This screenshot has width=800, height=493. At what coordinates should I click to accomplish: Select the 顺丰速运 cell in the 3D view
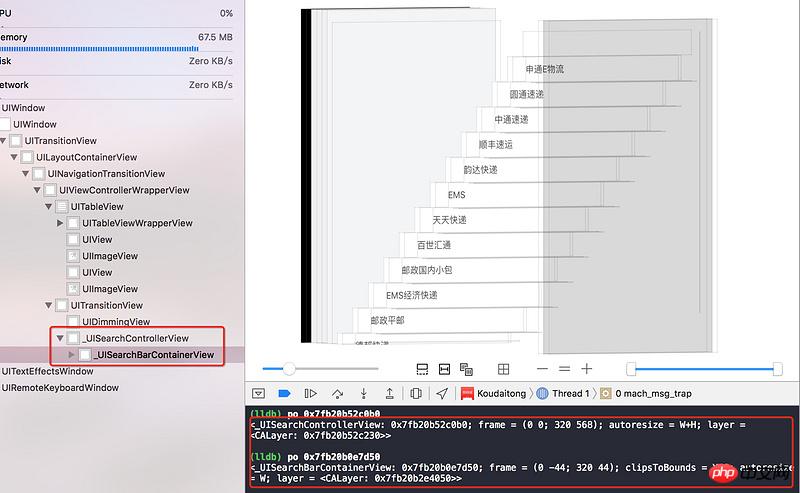[x=495, y=144]
